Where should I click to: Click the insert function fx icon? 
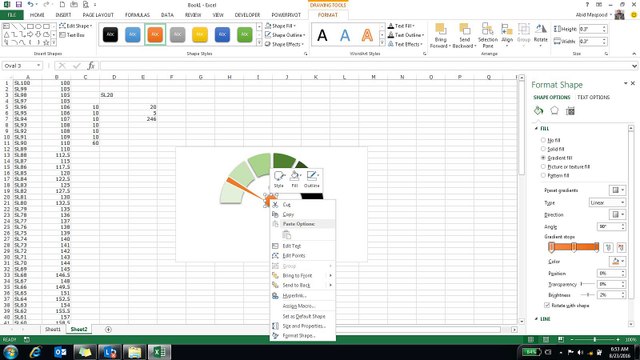(91, 66)
